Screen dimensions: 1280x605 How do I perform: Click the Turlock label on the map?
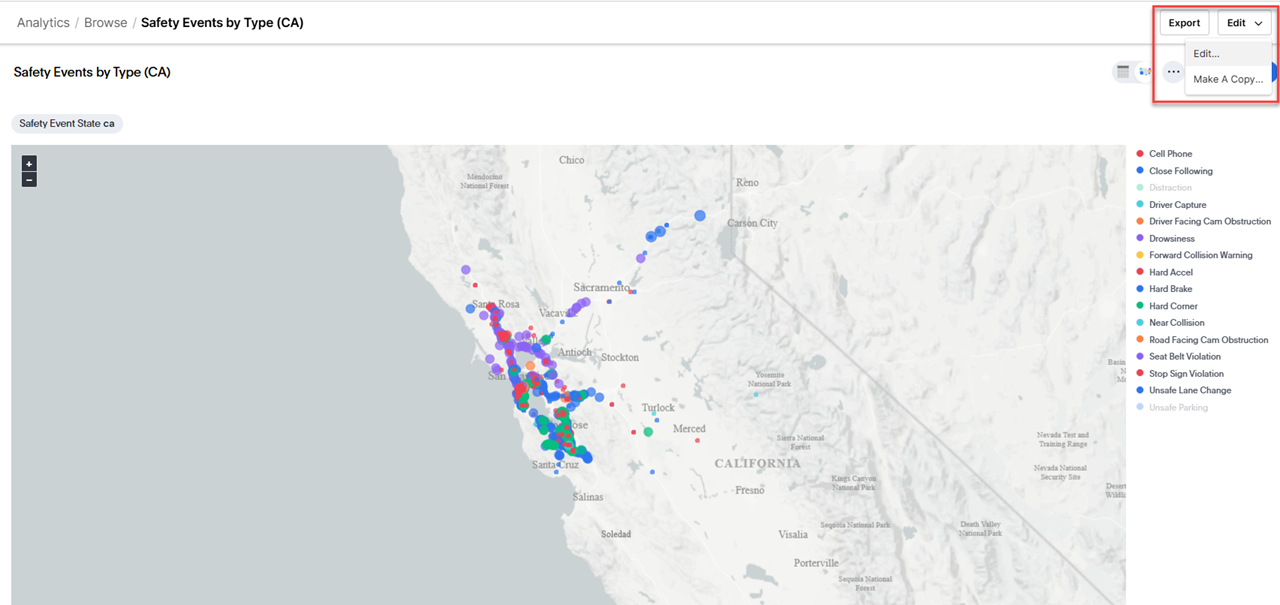[658, 408]
